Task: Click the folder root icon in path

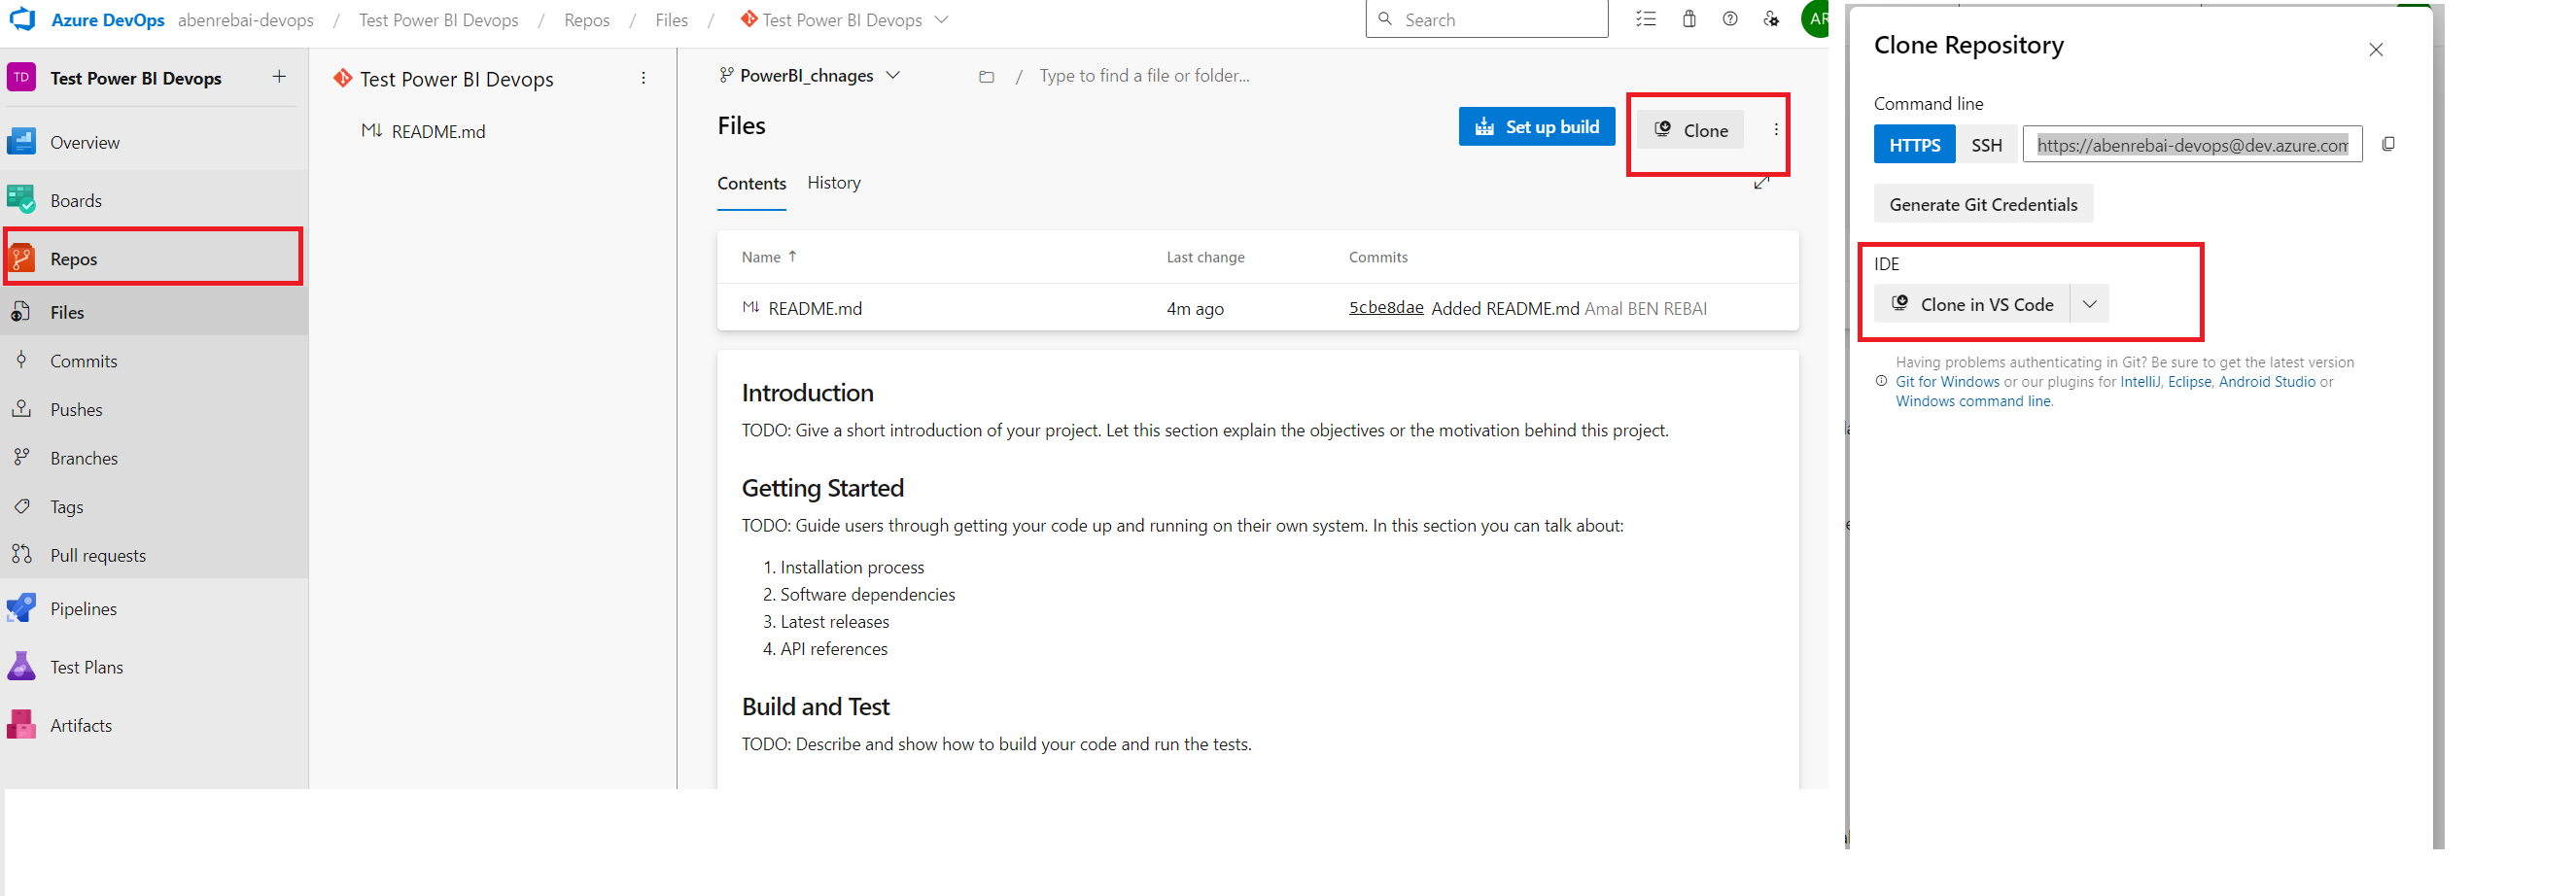Action: tap(986, 76)
